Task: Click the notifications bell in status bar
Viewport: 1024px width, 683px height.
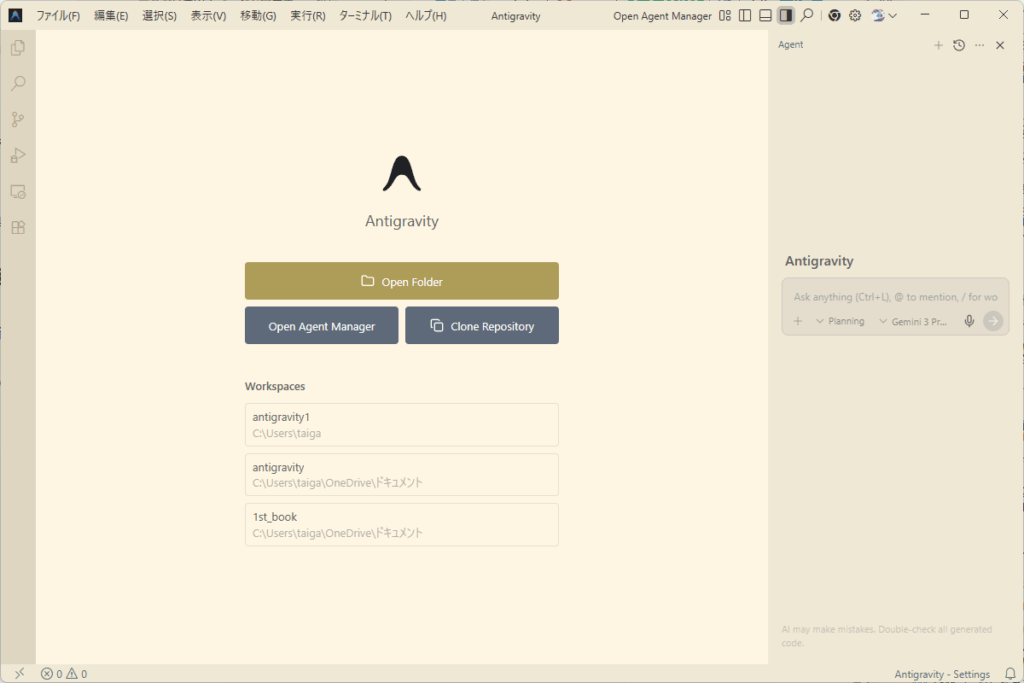Action: pos(1009,673)
